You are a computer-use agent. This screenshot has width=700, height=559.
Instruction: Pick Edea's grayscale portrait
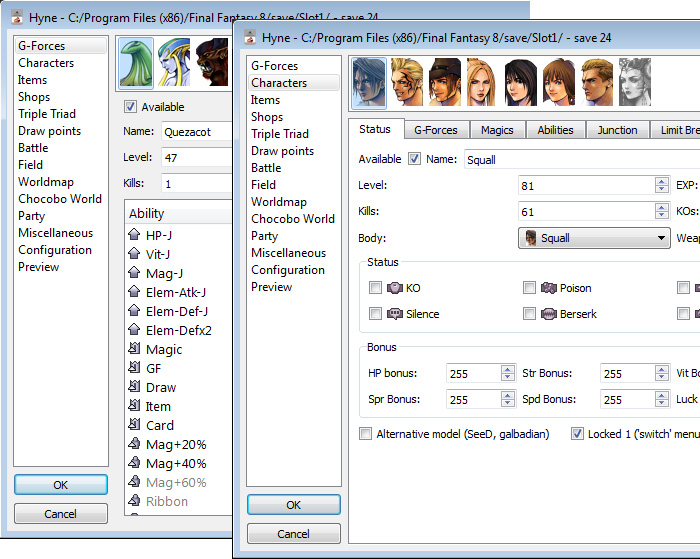pyautogui.click(x=635, y=83)
